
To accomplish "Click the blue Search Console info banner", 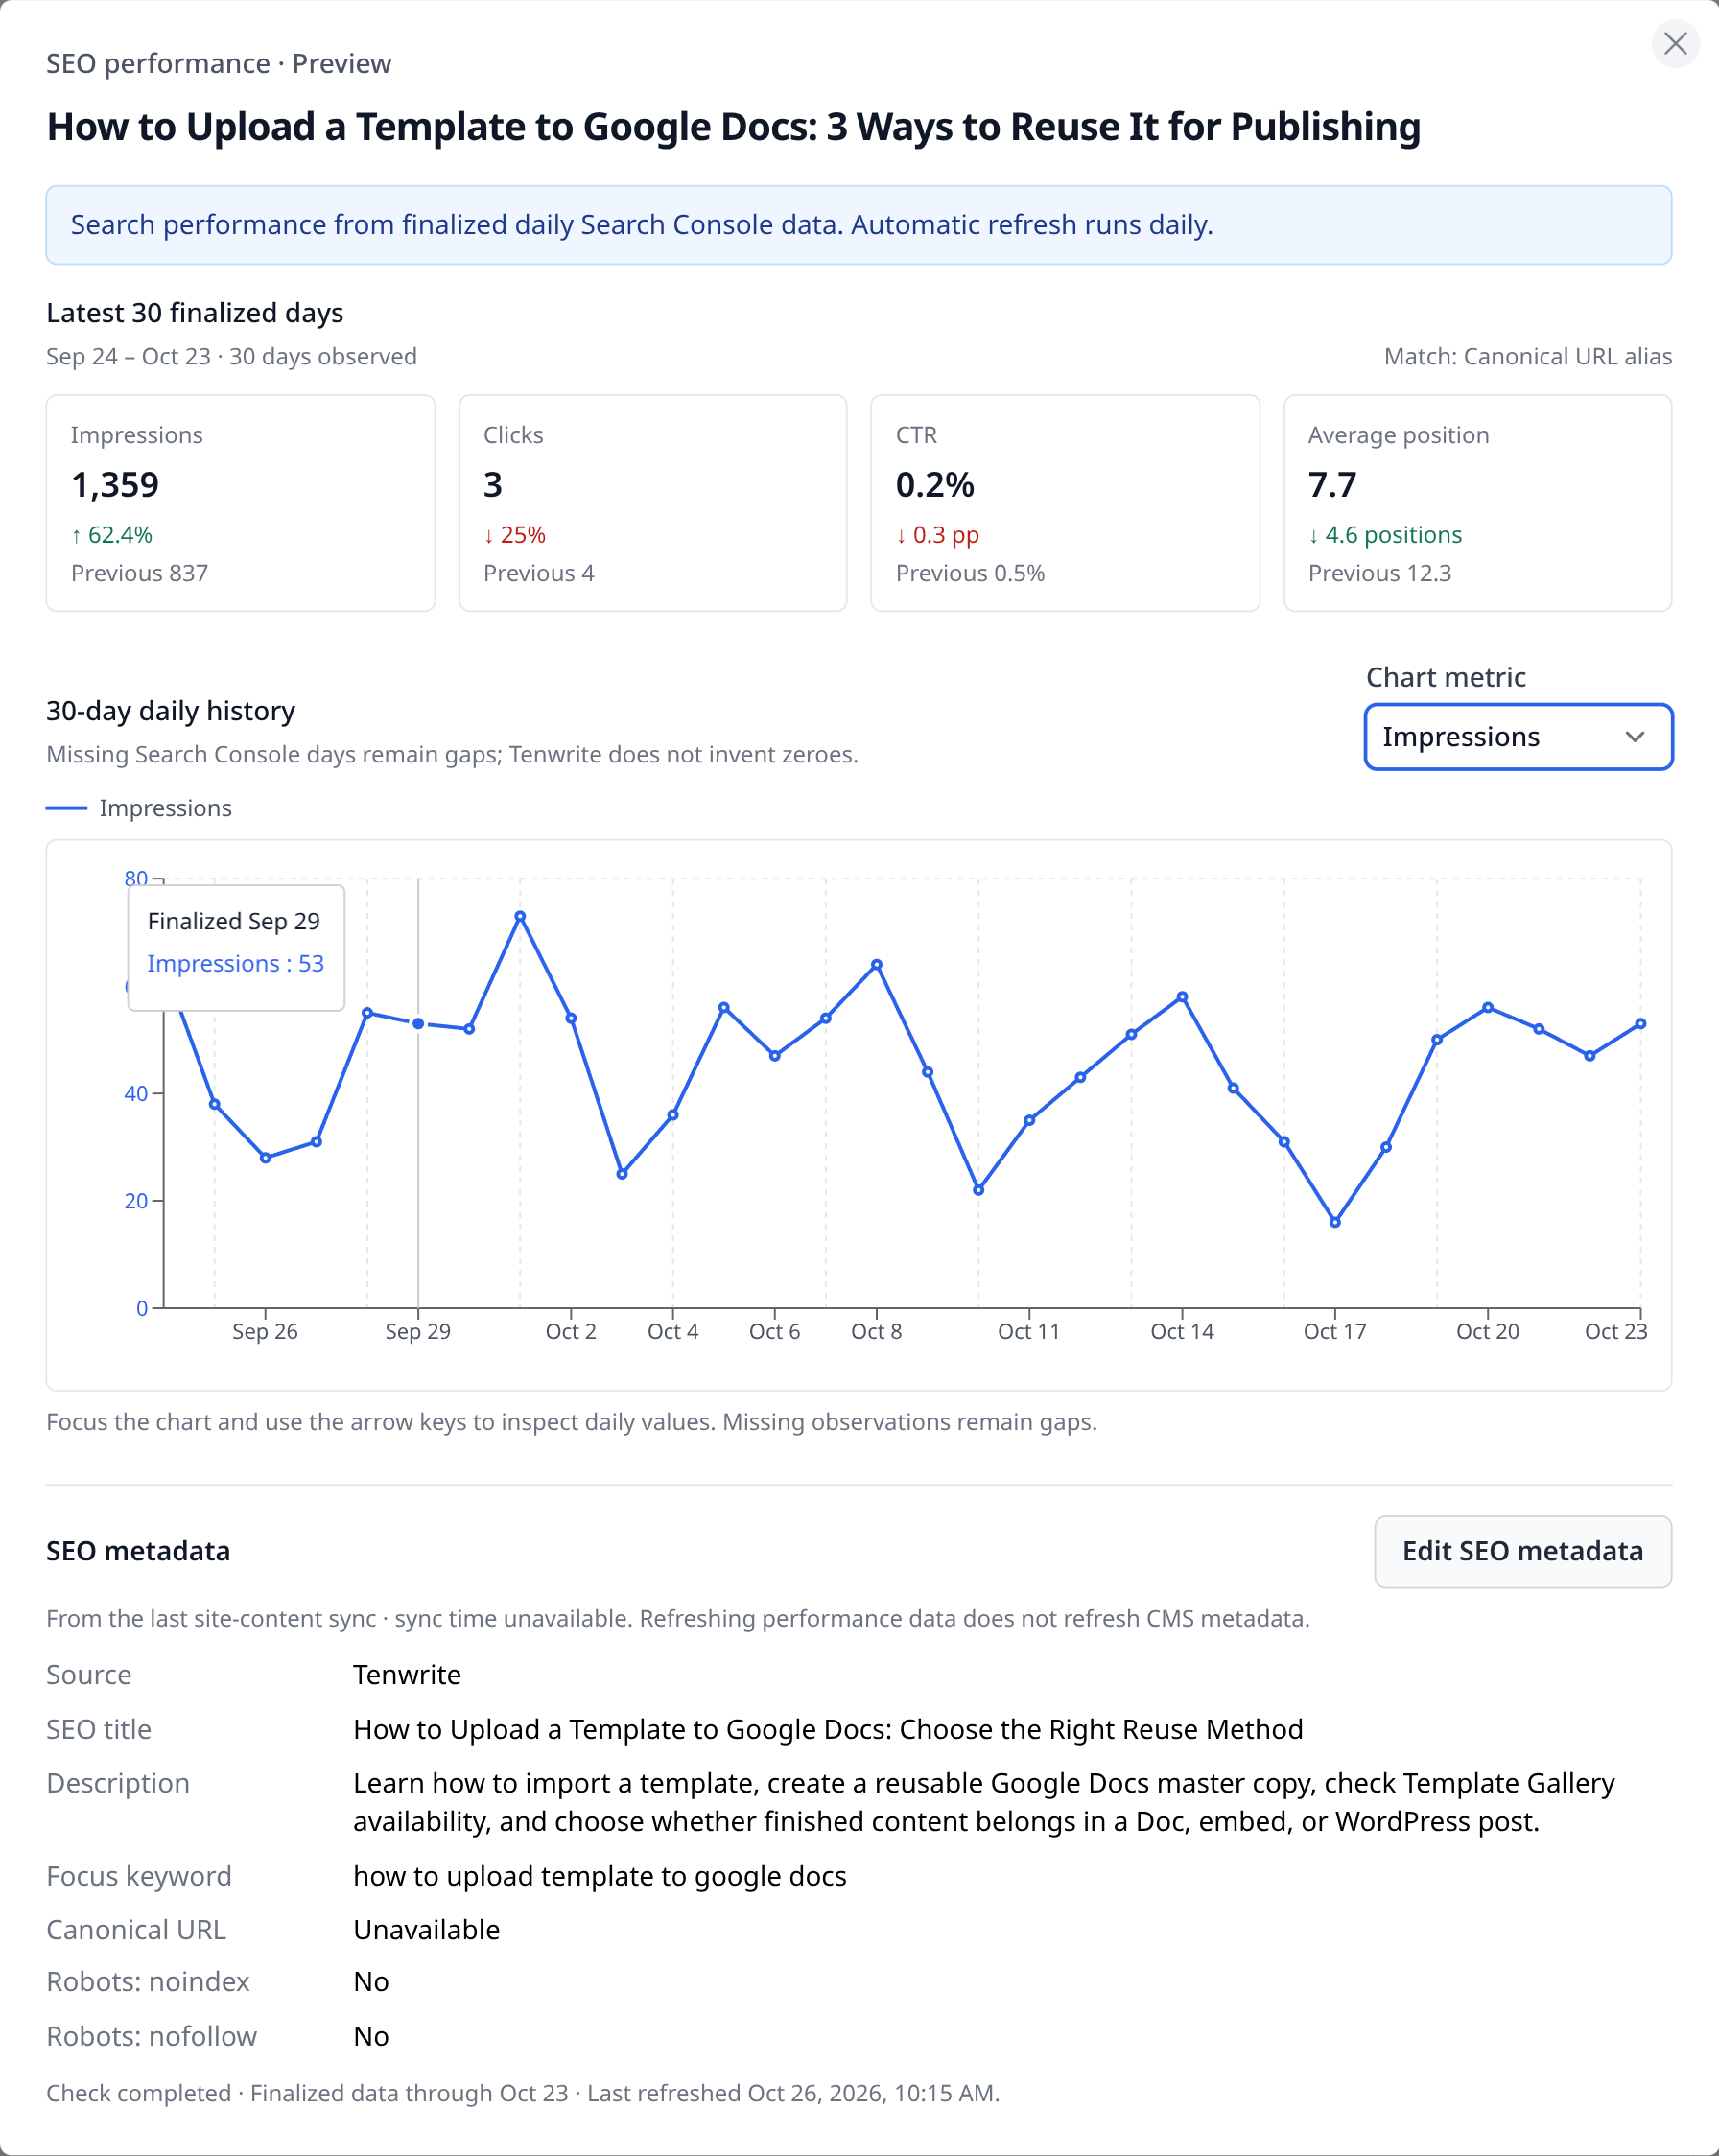I will 858,225.
